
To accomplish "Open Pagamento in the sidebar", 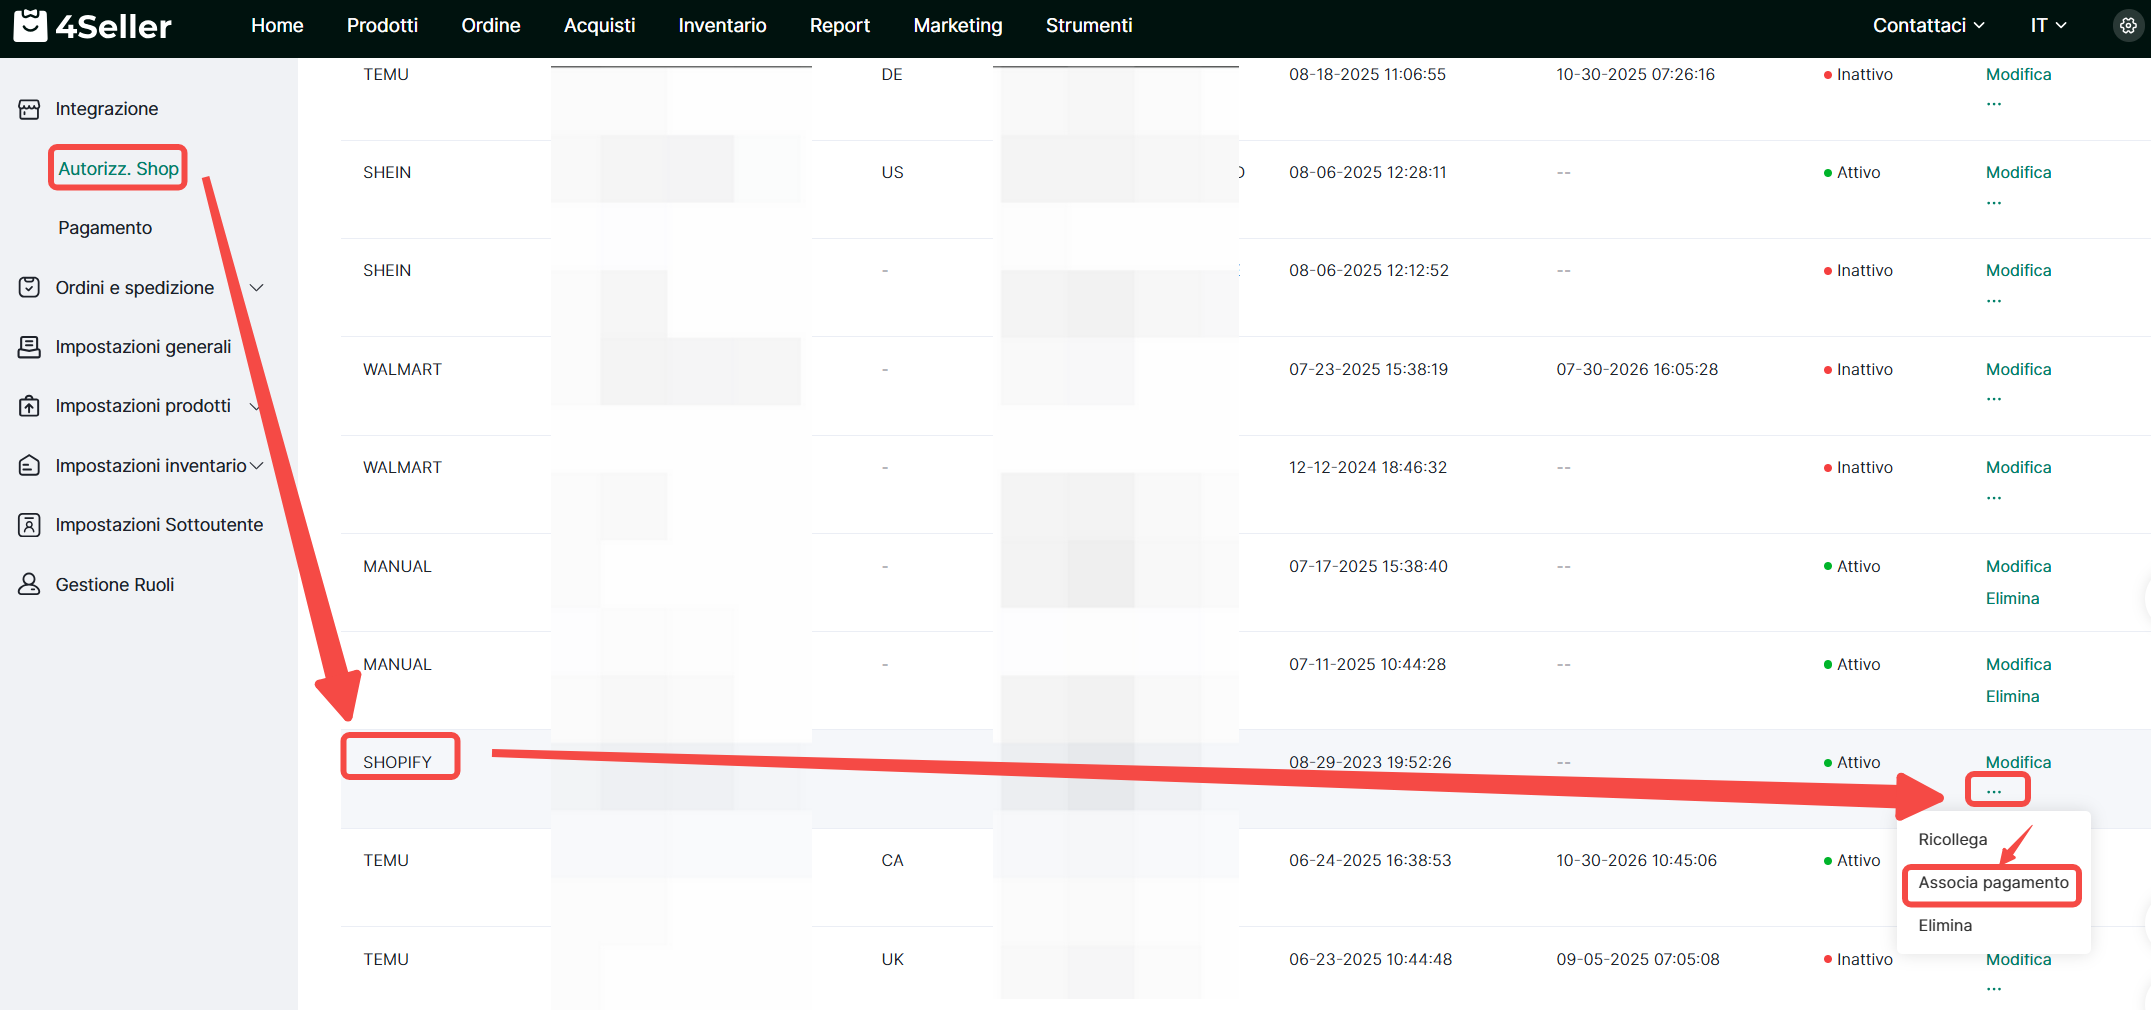I will pyautogui.click(x=105, y=228).
